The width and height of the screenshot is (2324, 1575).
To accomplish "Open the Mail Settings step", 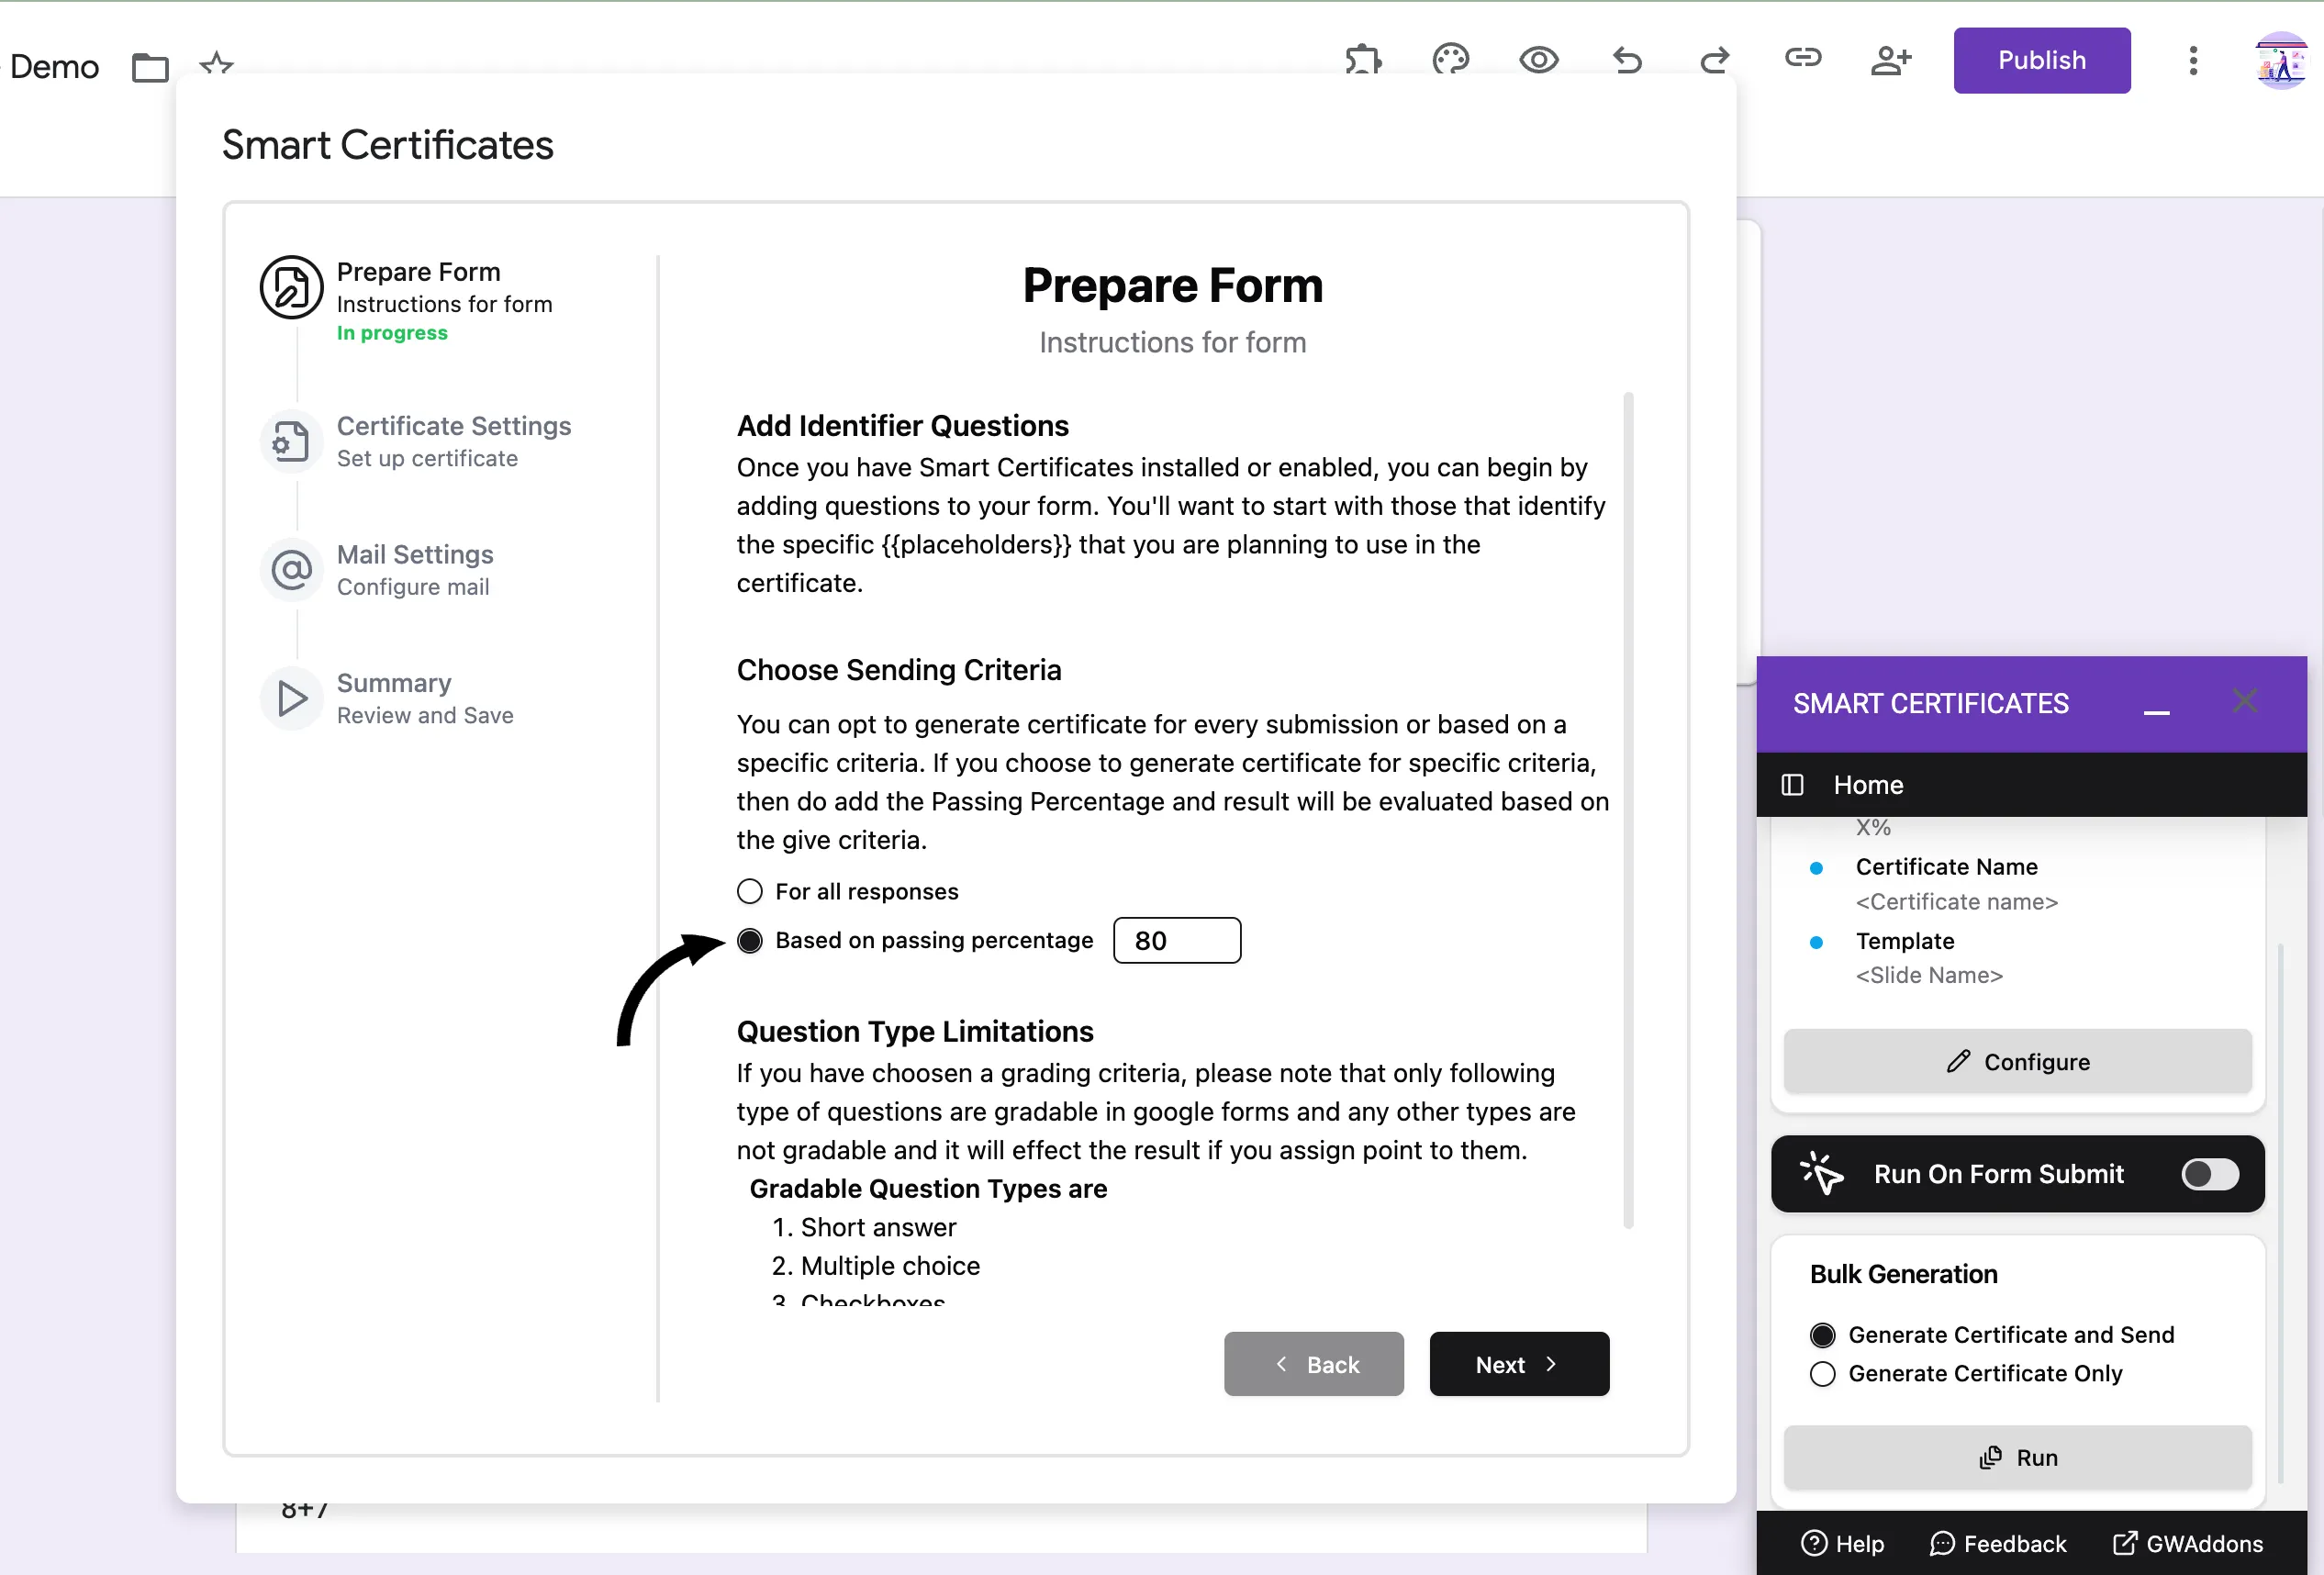I will (415, 569).
